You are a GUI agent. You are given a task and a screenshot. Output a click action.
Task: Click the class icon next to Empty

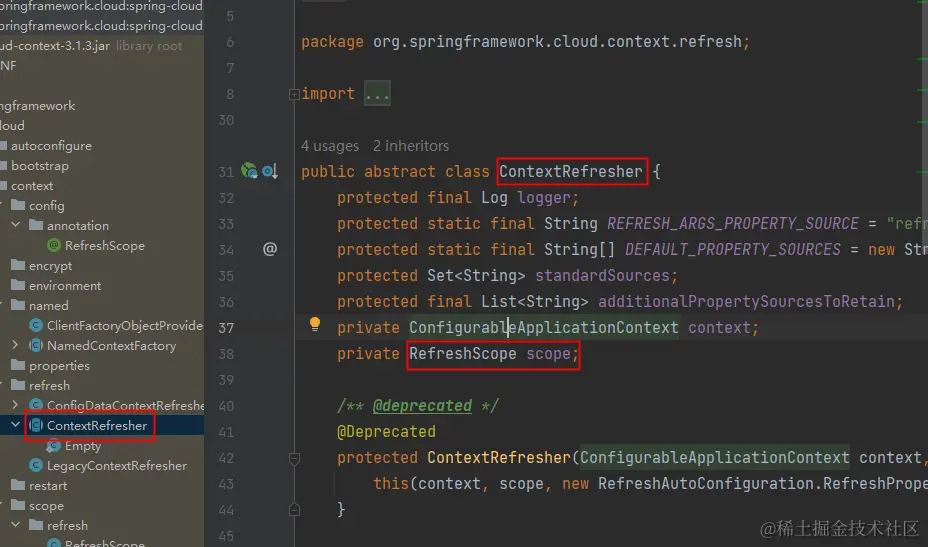click(x=54, y=445)
